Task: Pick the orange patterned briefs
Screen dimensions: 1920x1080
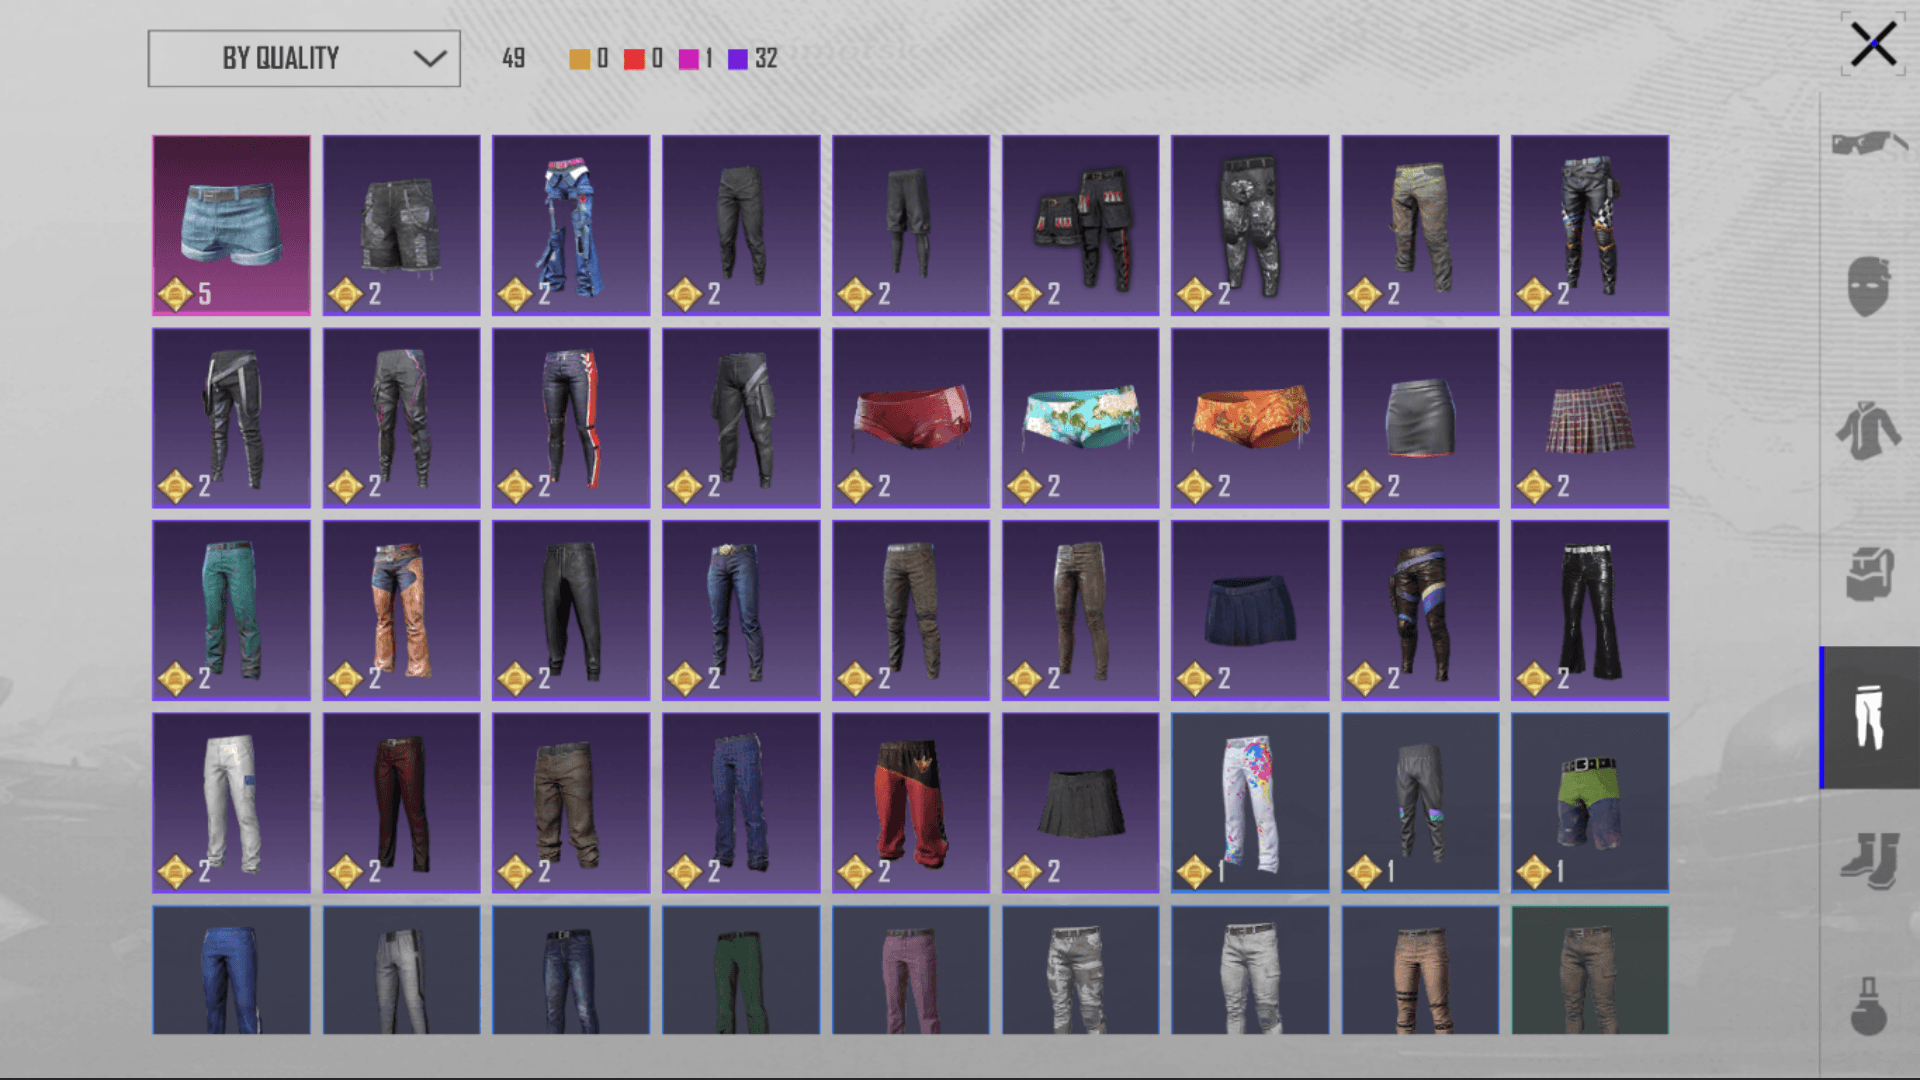Action: click(1250, 418)
